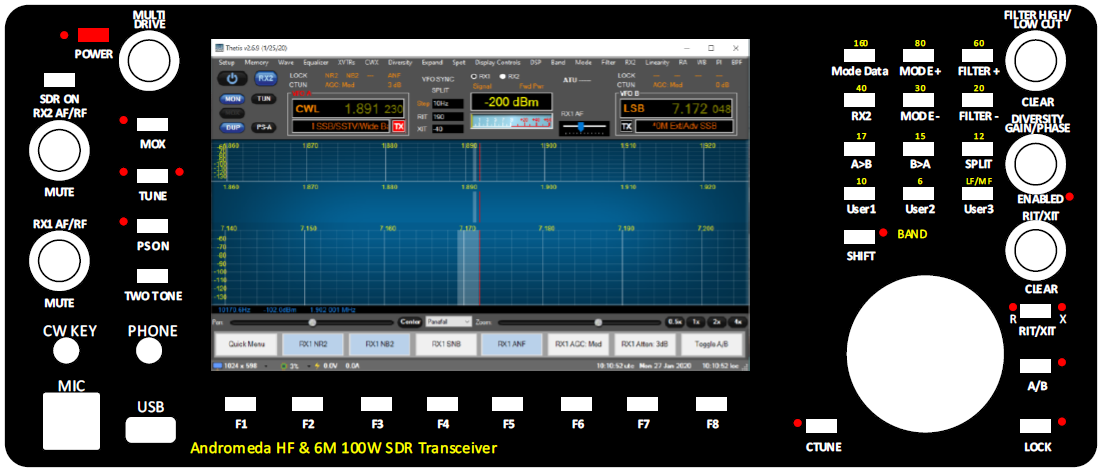The width and height of the screenshot is (1102, 473).
Task: Click the VFO A frequency display 1.891
Action: pos(363,109)
